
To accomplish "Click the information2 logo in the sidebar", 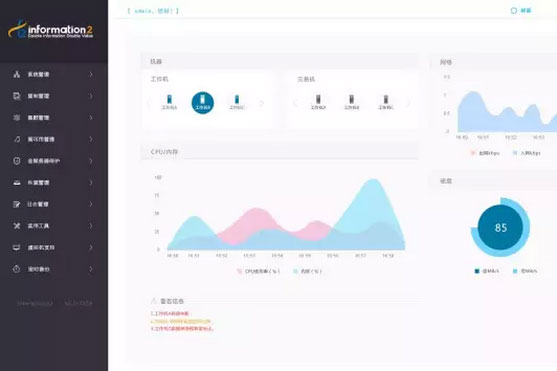I will coord(50,30).
